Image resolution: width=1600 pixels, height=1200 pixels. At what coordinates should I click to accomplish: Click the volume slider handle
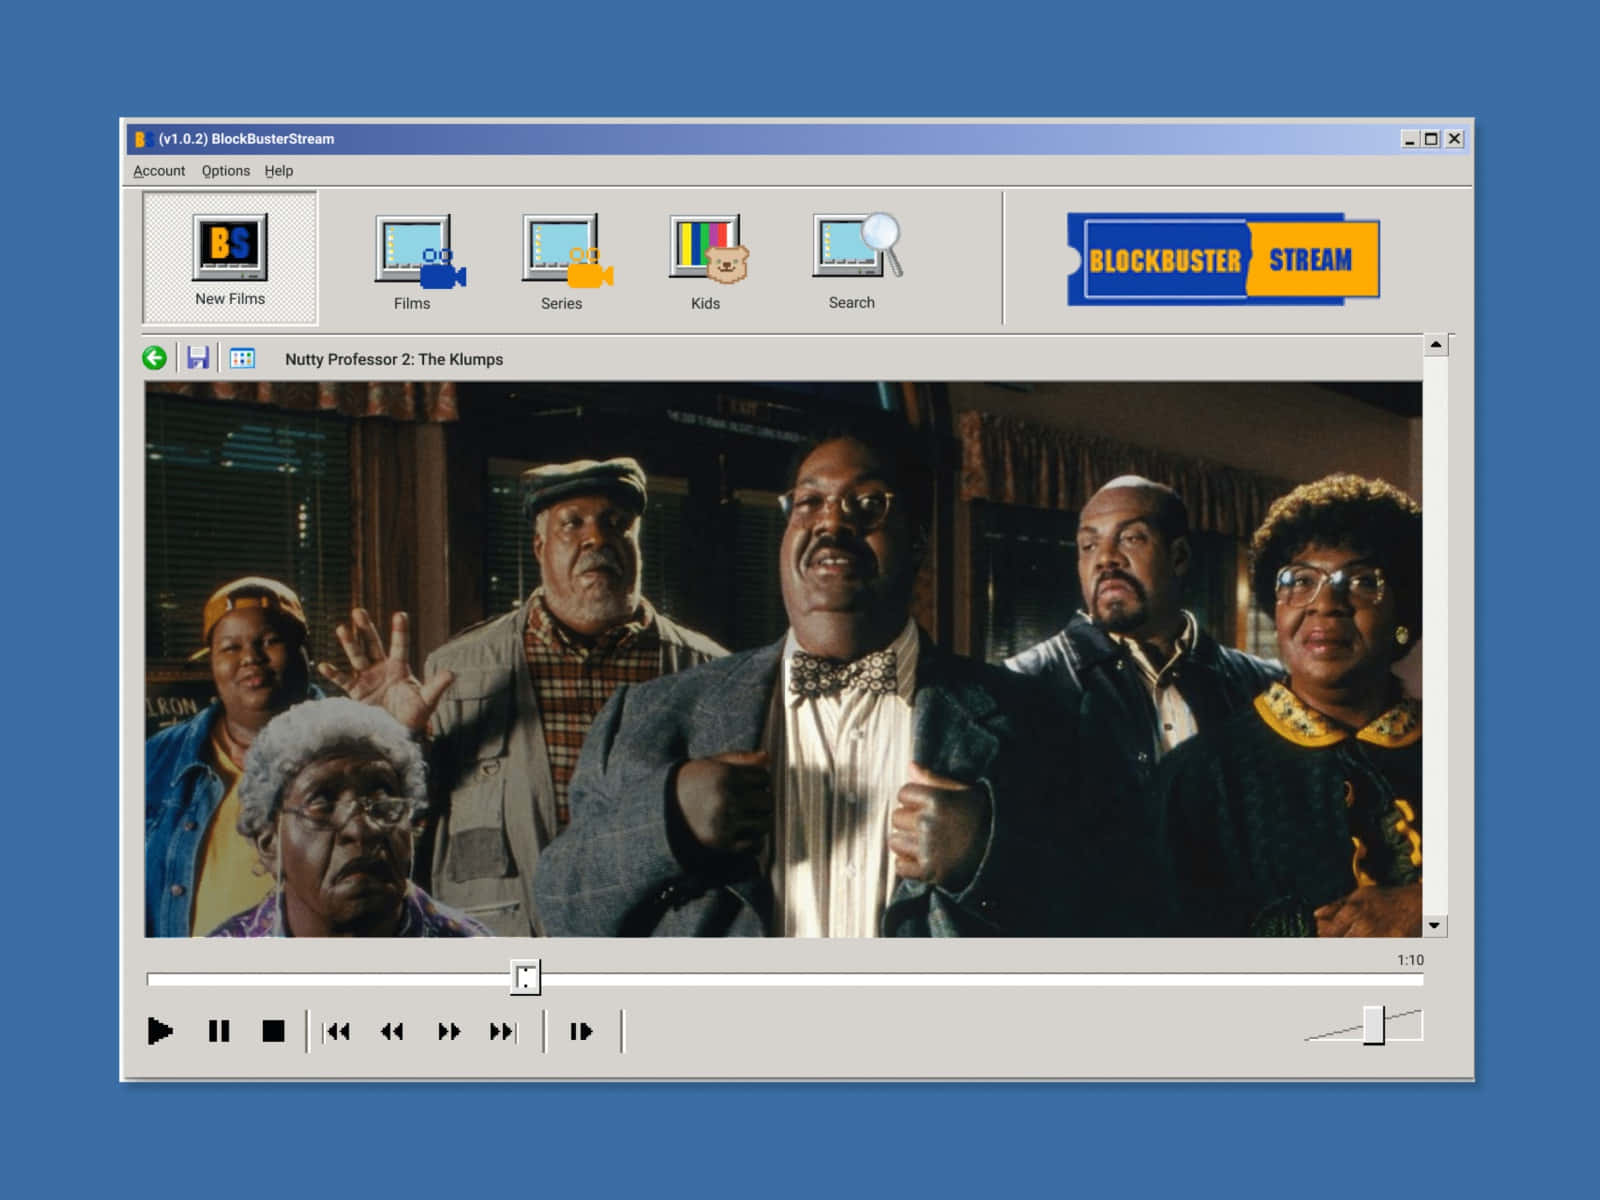tap(1374, 1026)
